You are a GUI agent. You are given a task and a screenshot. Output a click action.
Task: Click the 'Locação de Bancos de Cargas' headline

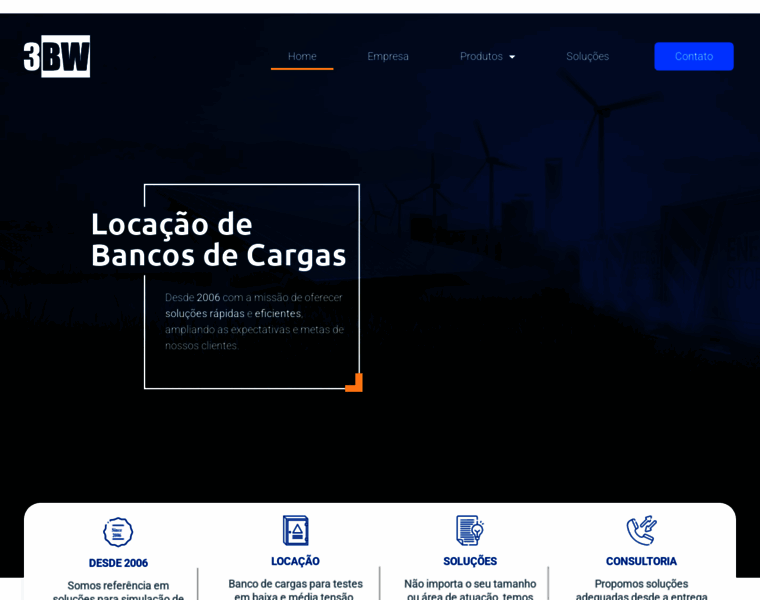pos(219,240)
